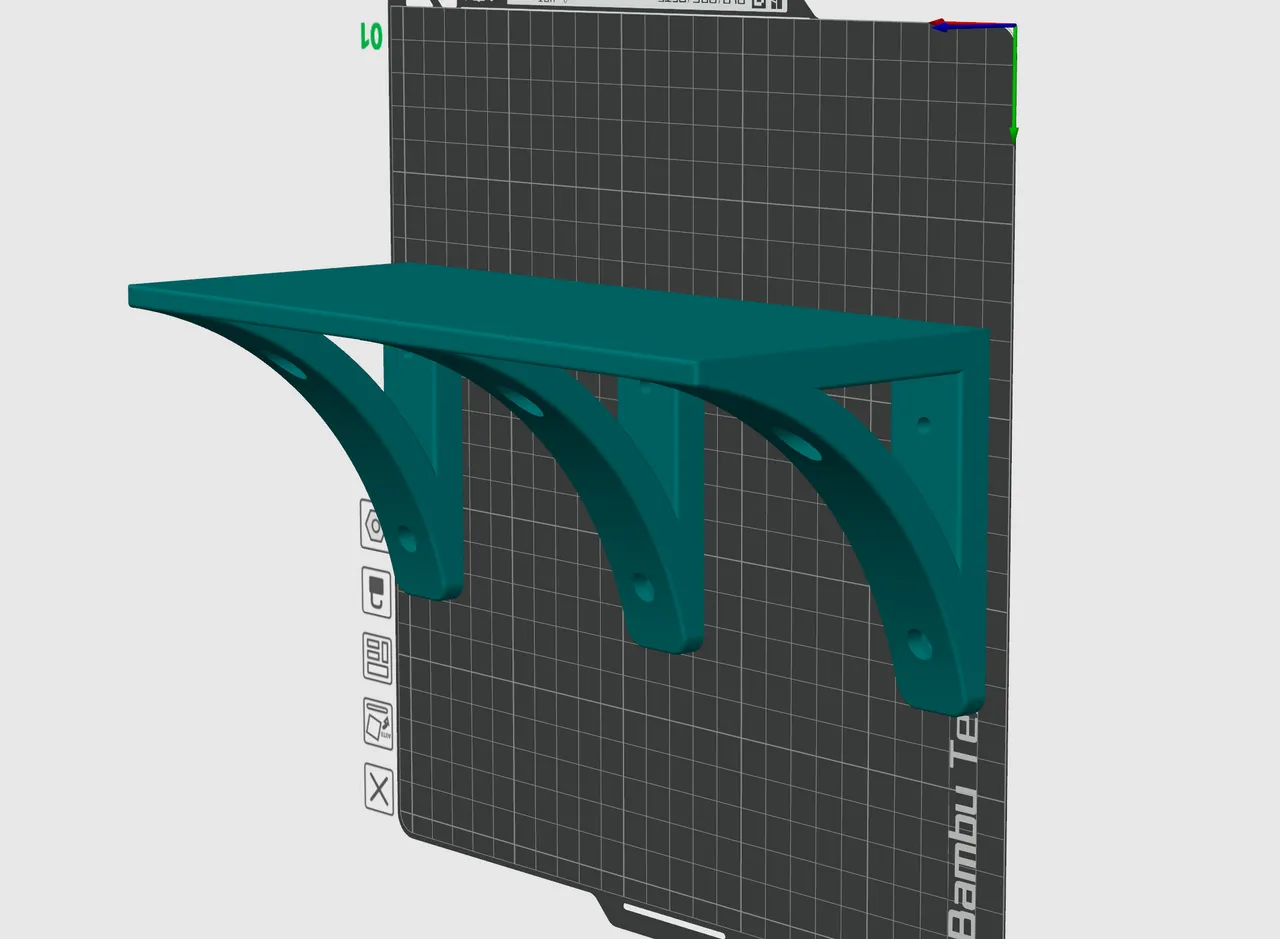Open plate settings with the hex nut icon
The image size is (1280, 939).
(x=373, y=525)
